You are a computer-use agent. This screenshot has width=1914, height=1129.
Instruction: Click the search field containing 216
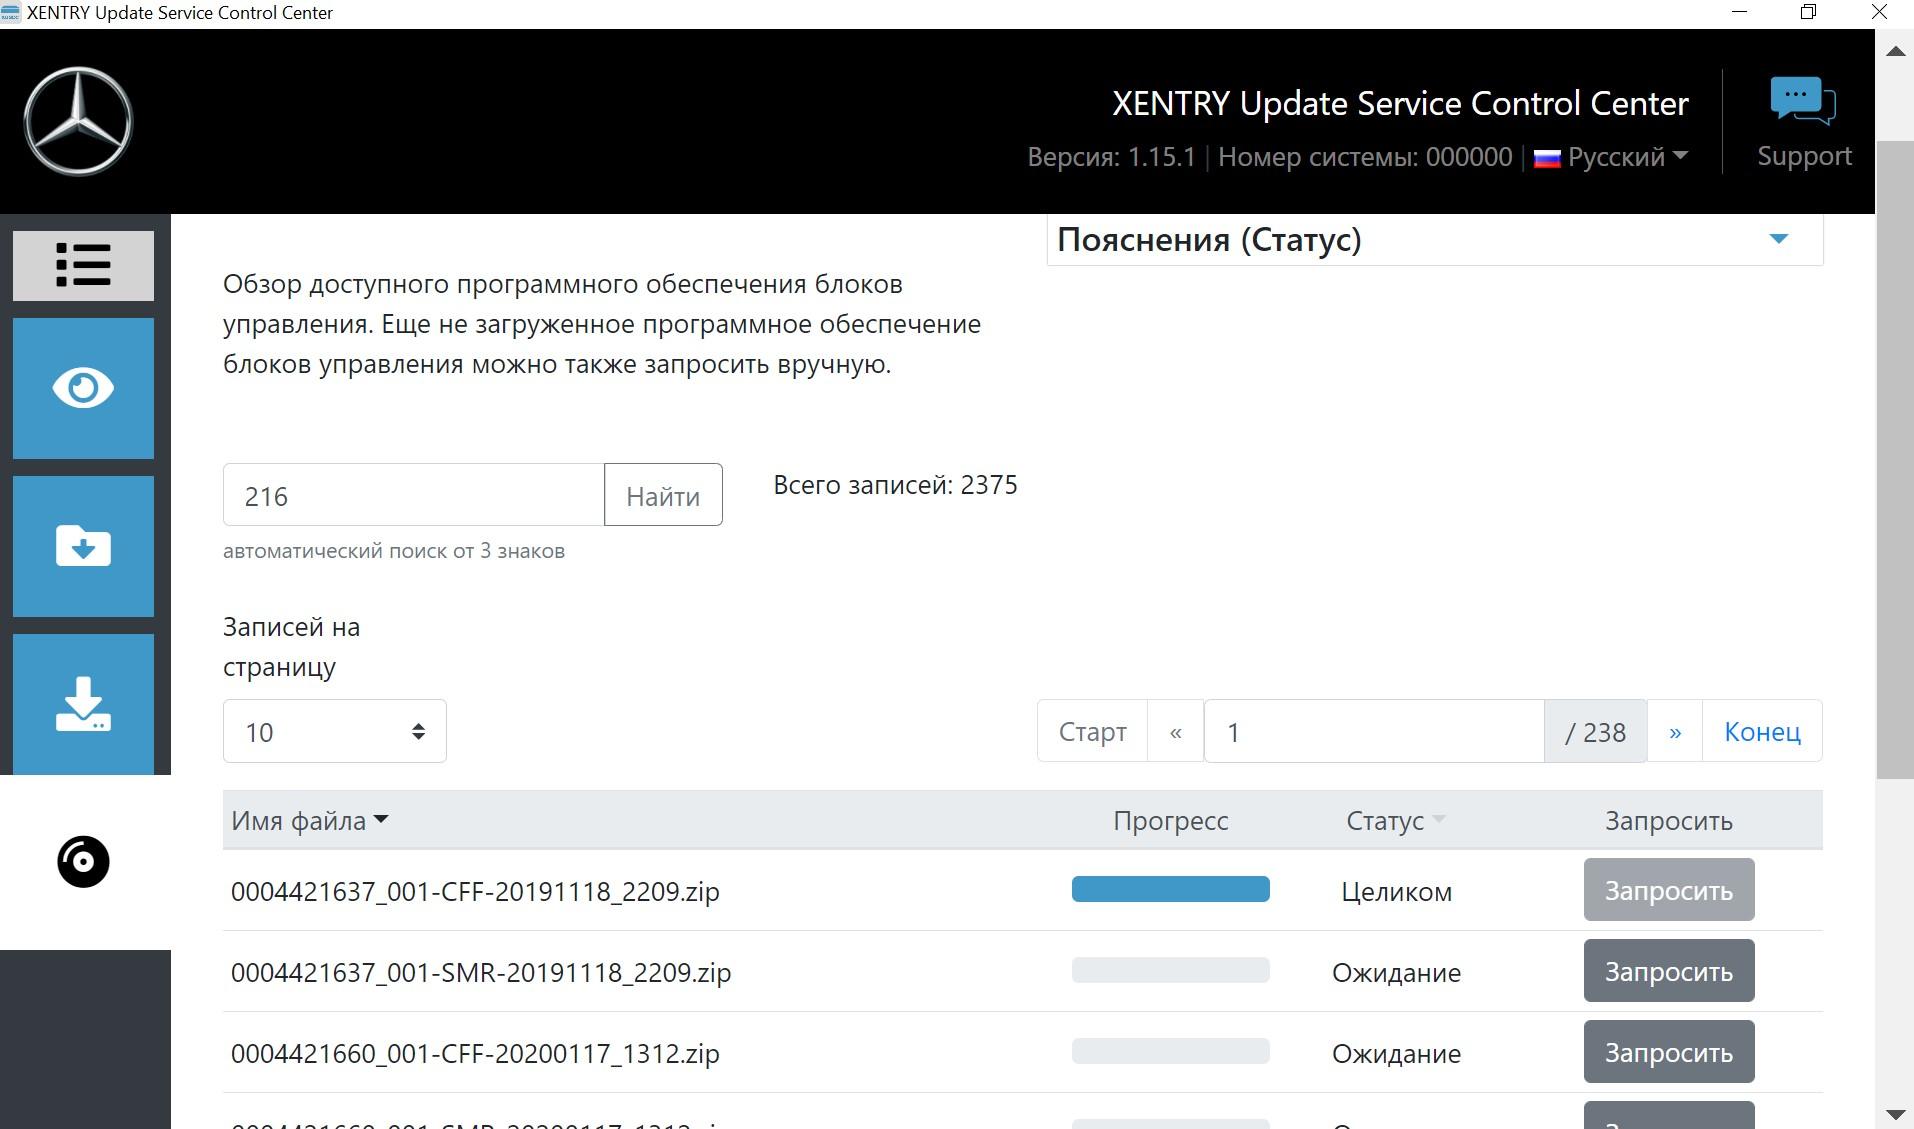[x=413, y=495]
